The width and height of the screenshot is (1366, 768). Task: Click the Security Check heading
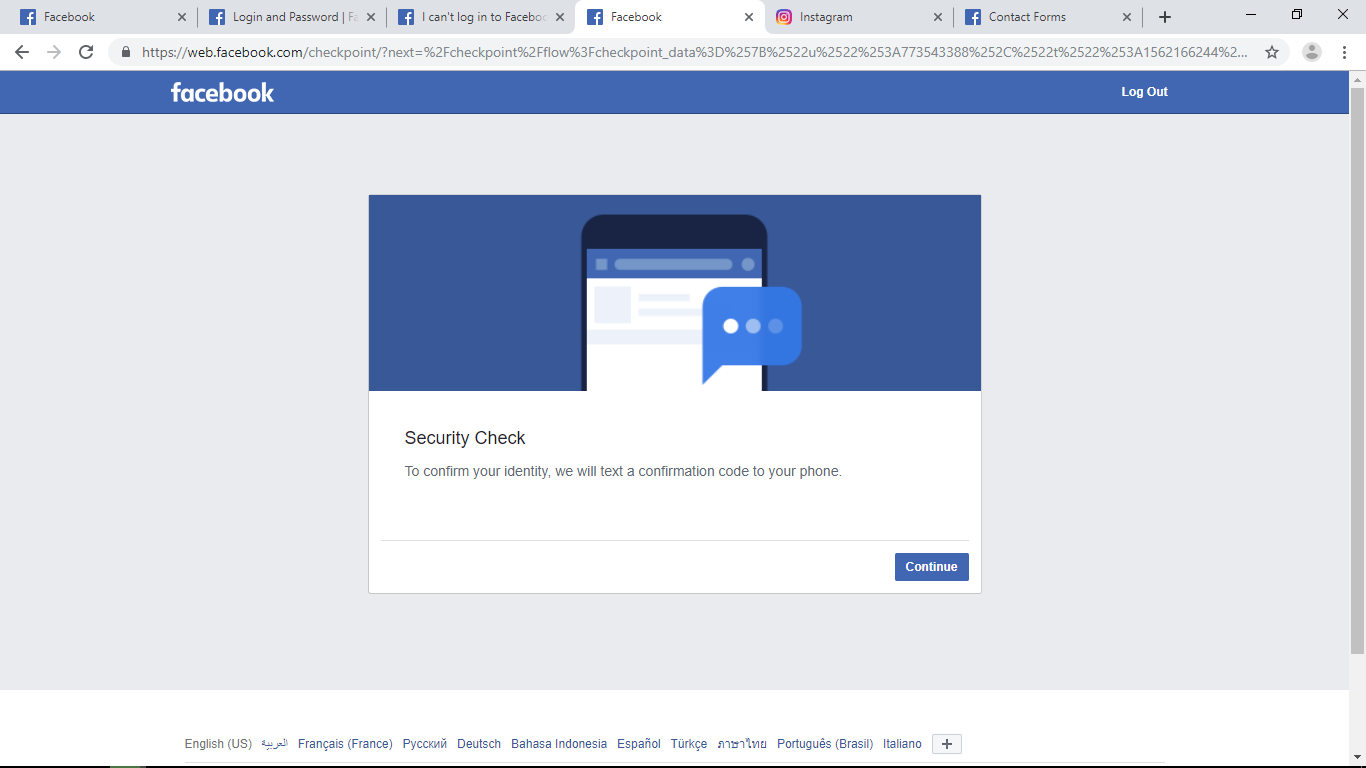tap(465, 438)
